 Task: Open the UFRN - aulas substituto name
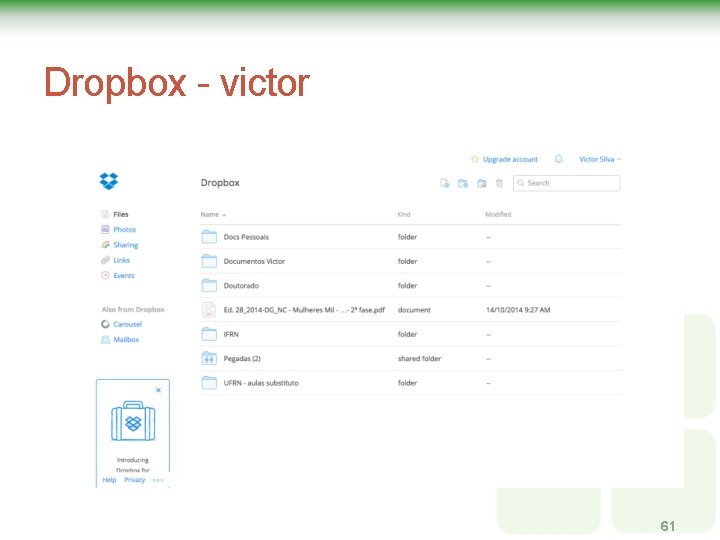(x=261, y=383)
